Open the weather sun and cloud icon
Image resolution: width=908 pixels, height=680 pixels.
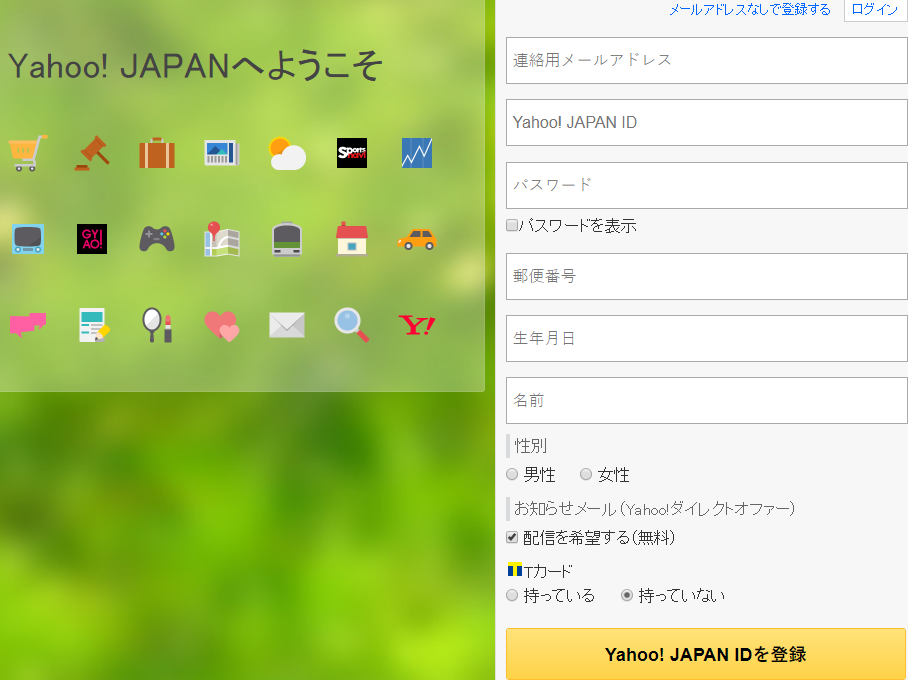click(x=287, y=153)
